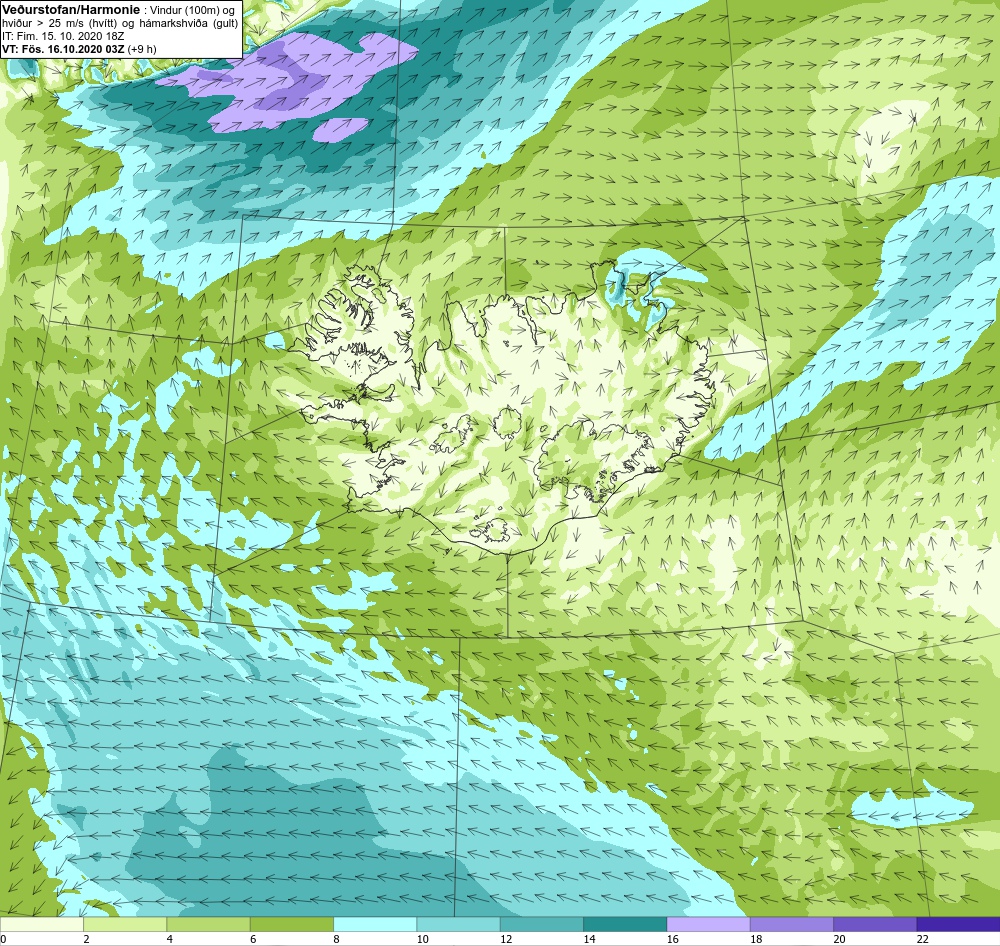Image resolution: width=1000 pixels, height=946 pixels.
Task: Click the 8–10 m/s light cyan legend swatch
Action: tap(375, 924)
